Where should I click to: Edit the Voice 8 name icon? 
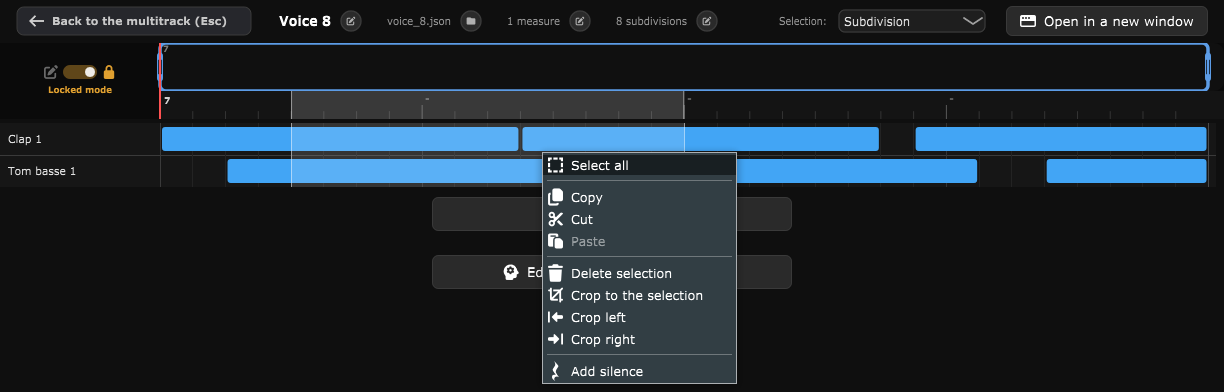click(x=351, y=21)
